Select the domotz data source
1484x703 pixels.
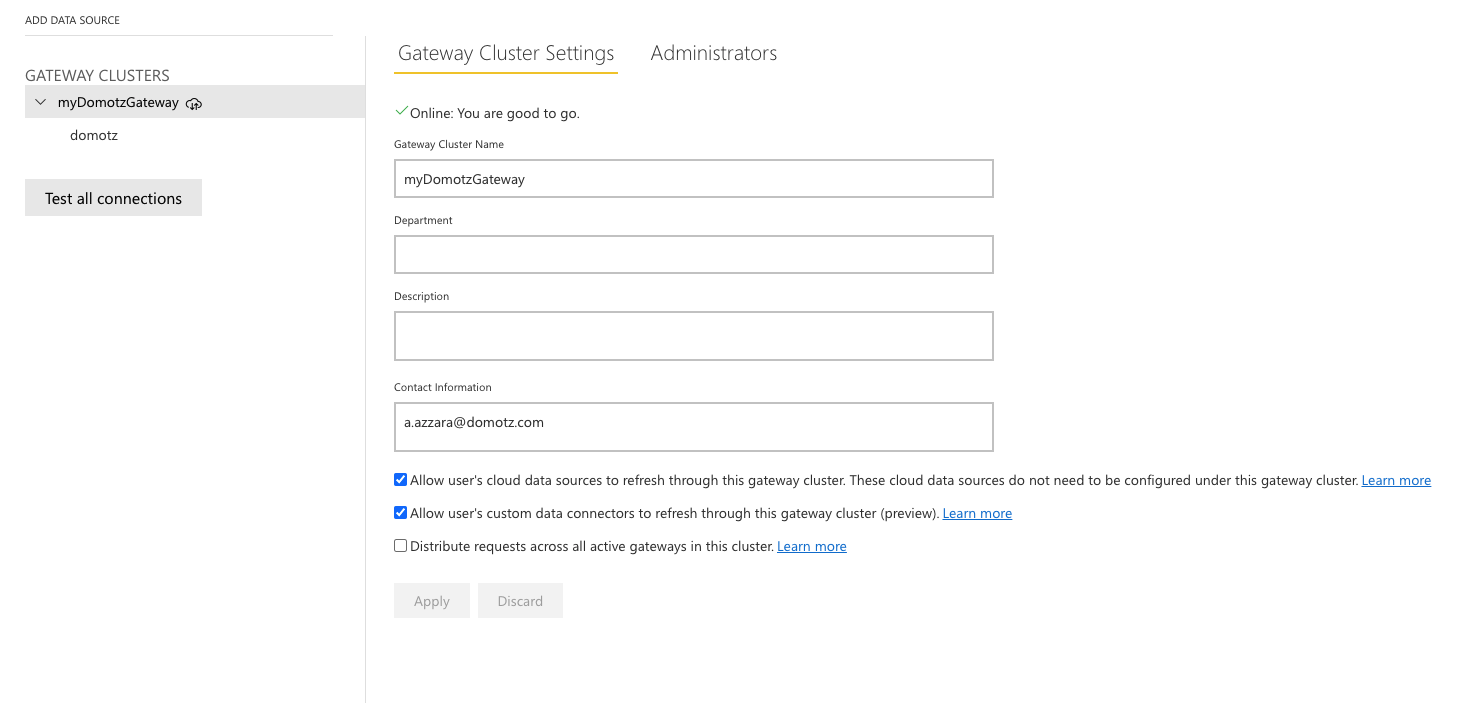pyautogui.click(x=94, y=135)
